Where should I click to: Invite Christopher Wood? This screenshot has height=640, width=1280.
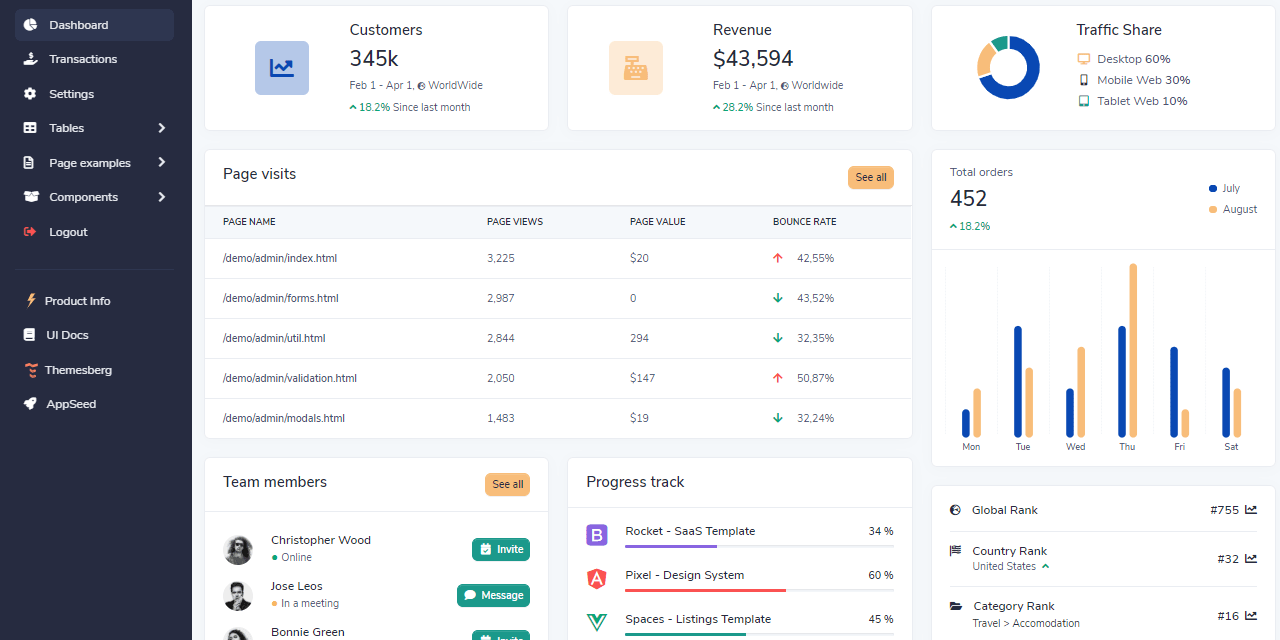[500, 549]
